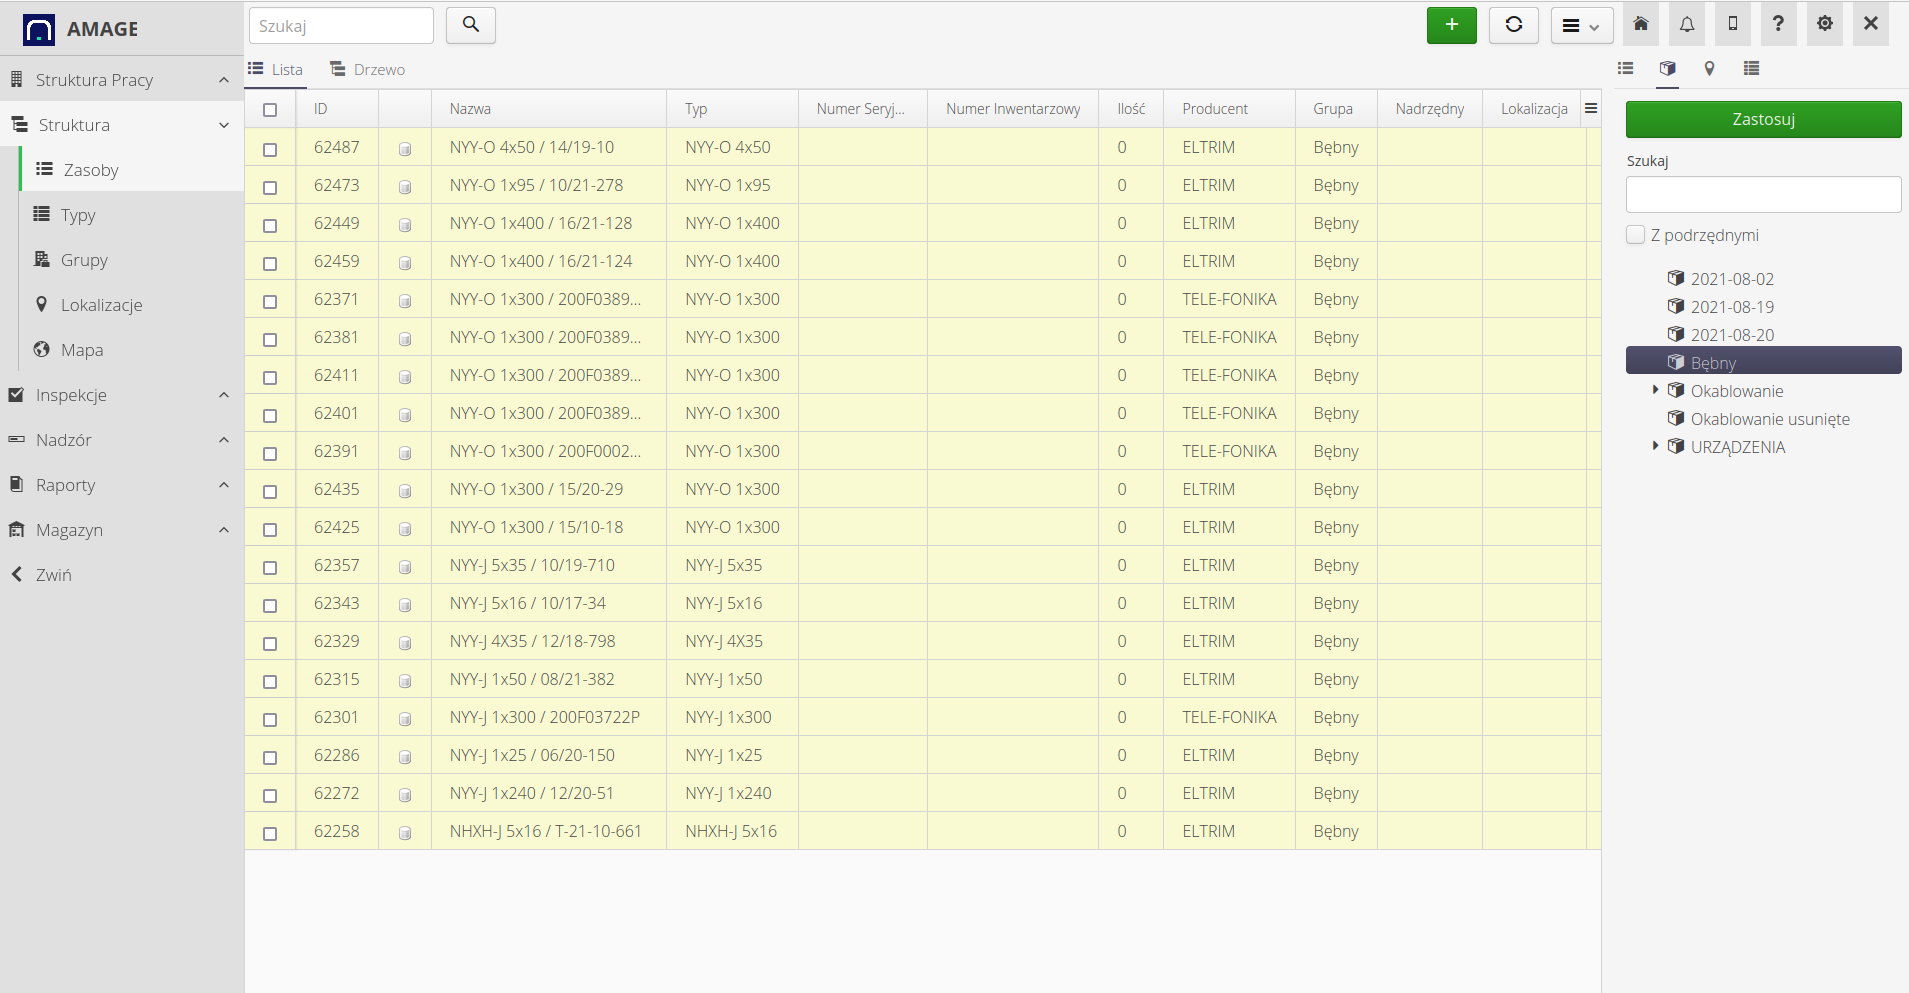The width and height of the screenshot is (1909, 993).
Task: Check the box for row 62487
Action: tap(270, 149)
